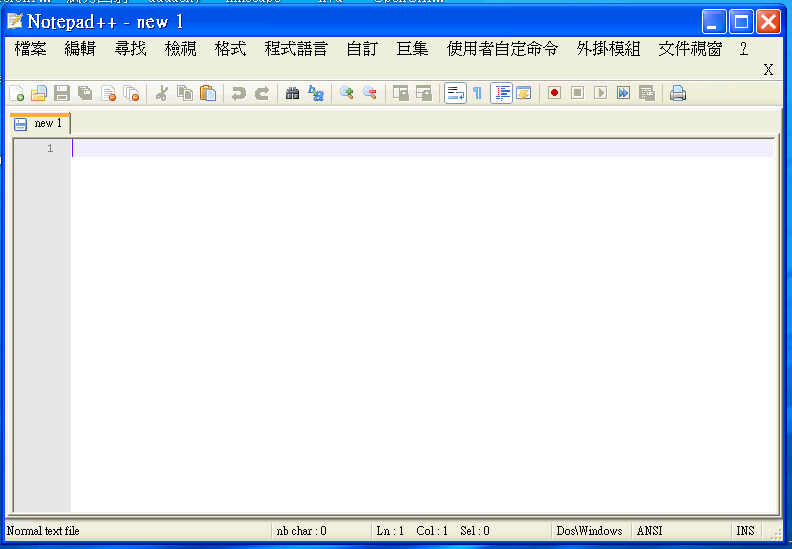This screenshot has width=792, height=549.
Task: Open the 使用者自定命令 menu
Action: click(502, 49)
